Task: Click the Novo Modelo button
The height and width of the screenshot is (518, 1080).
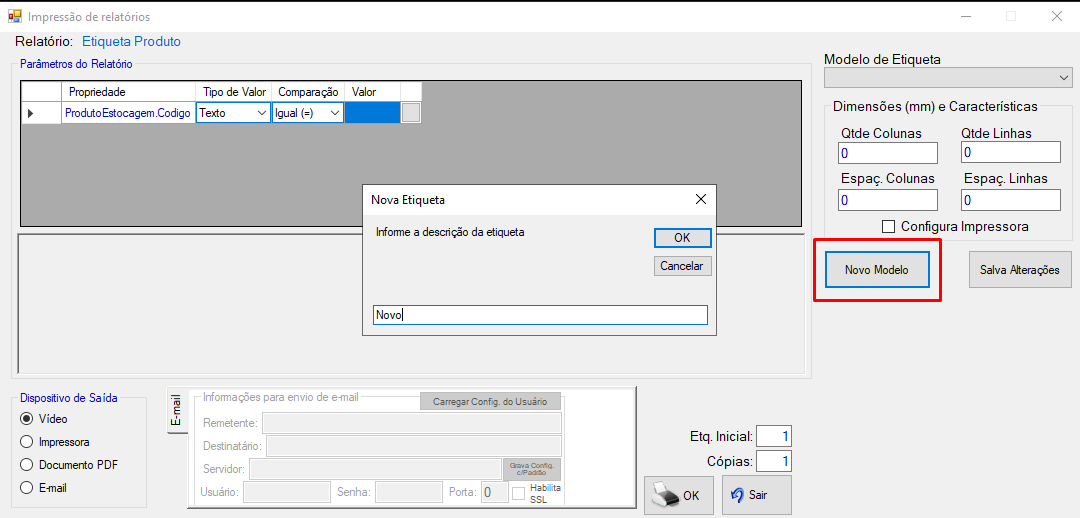Action: [877, 270]
